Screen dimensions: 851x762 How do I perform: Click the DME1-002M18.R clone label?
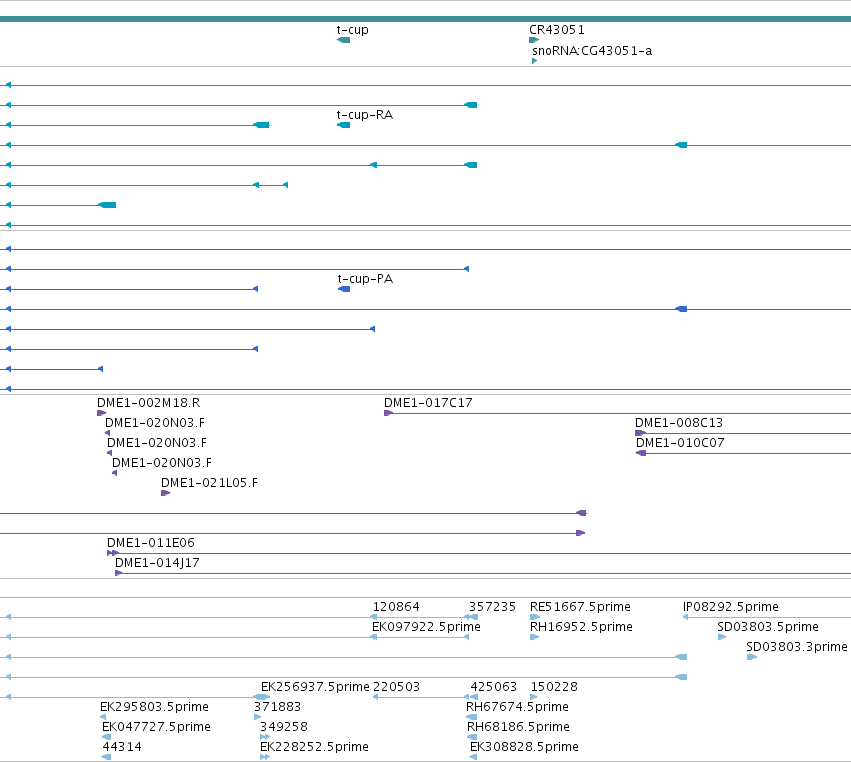point(149,403)
